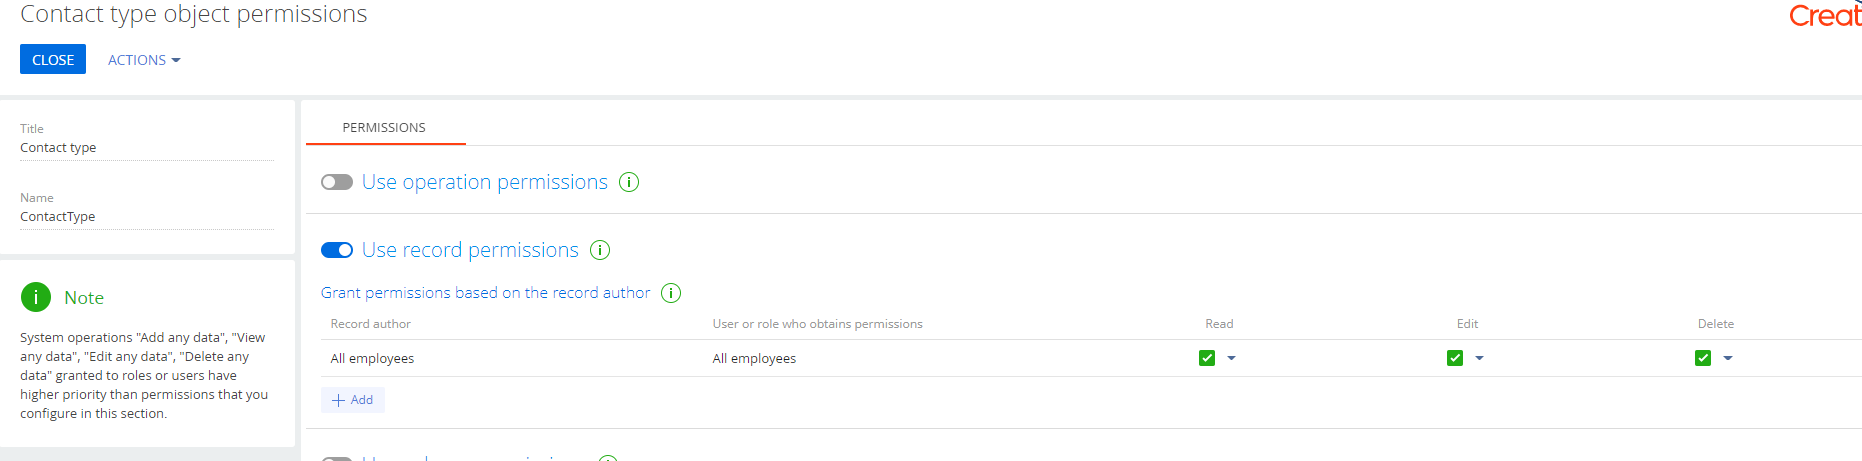This screenshot has width=1862, height=461.
Task: Click the CLOSE button
Action: 53,59
